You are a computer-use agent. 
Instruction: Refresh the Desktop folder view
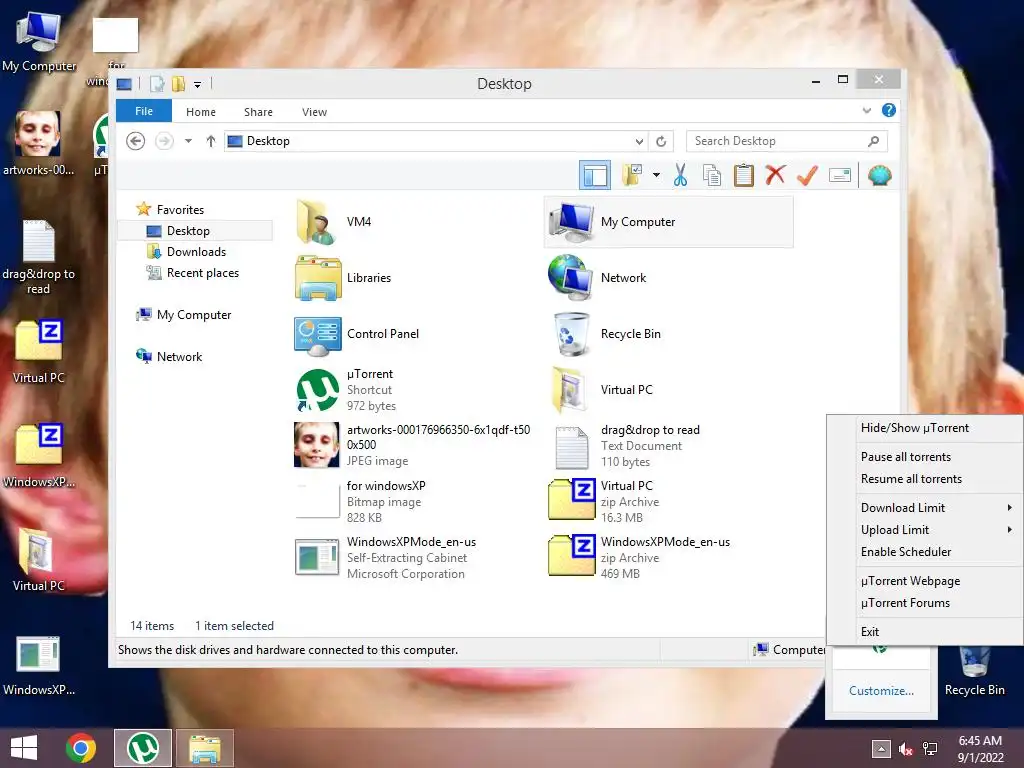click(661, 141)
